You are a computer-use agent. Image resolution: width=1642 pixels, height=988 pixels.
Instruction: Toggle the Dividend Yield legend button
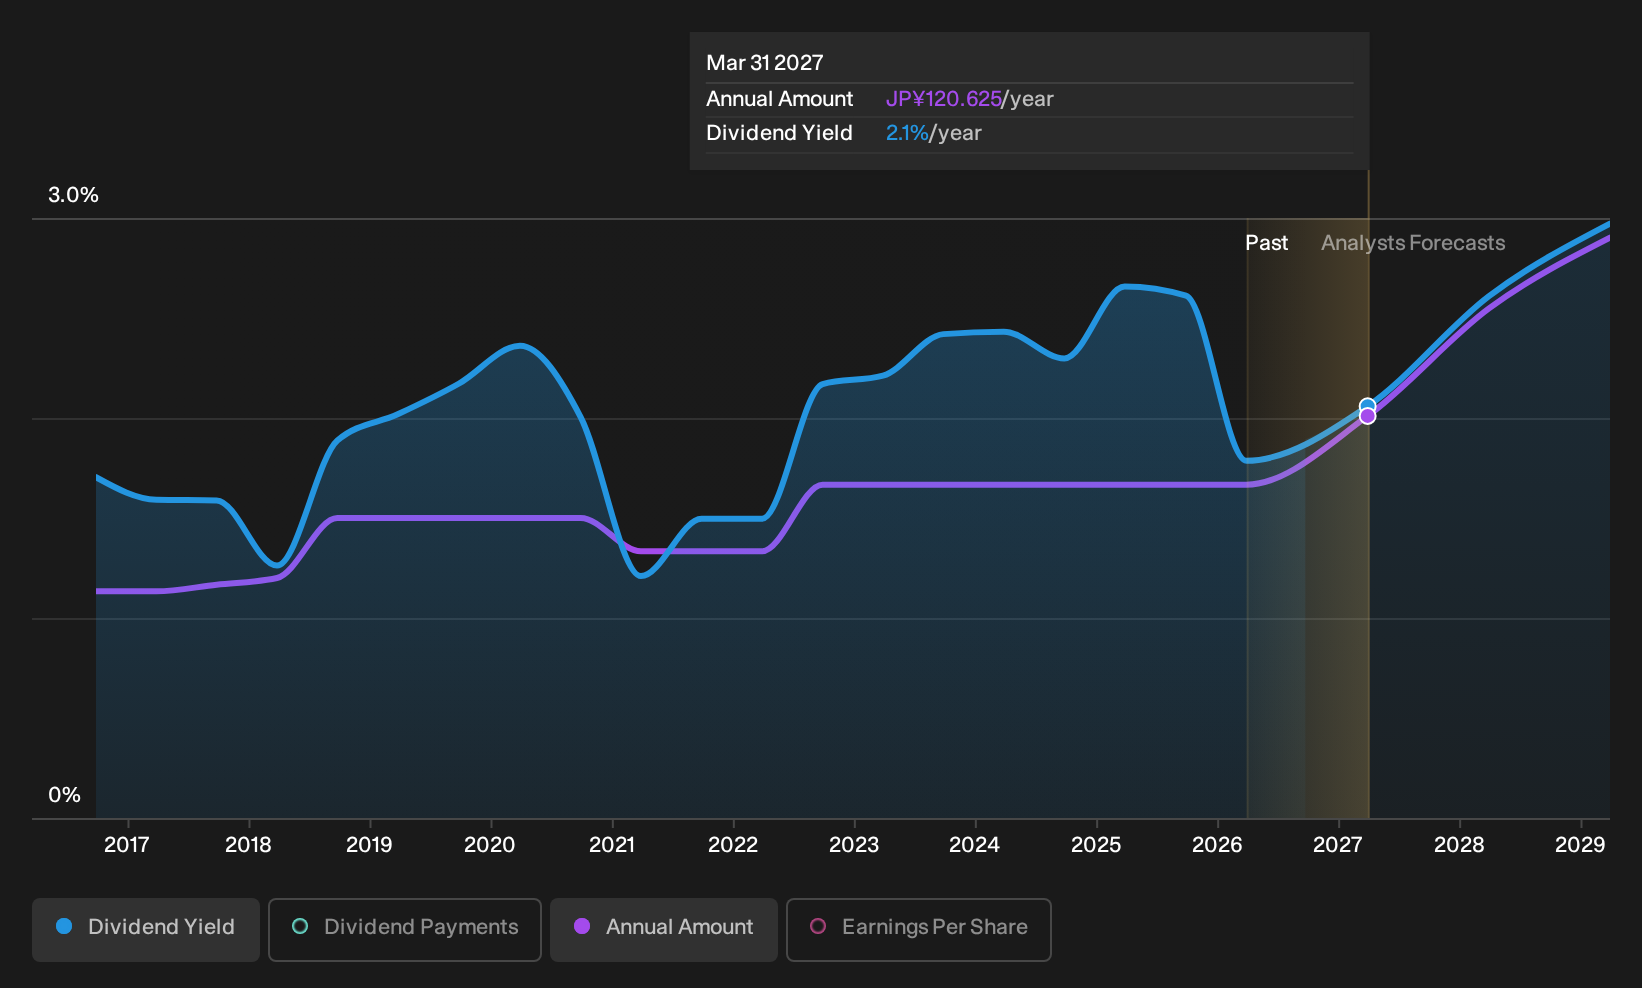pos(146,929)
